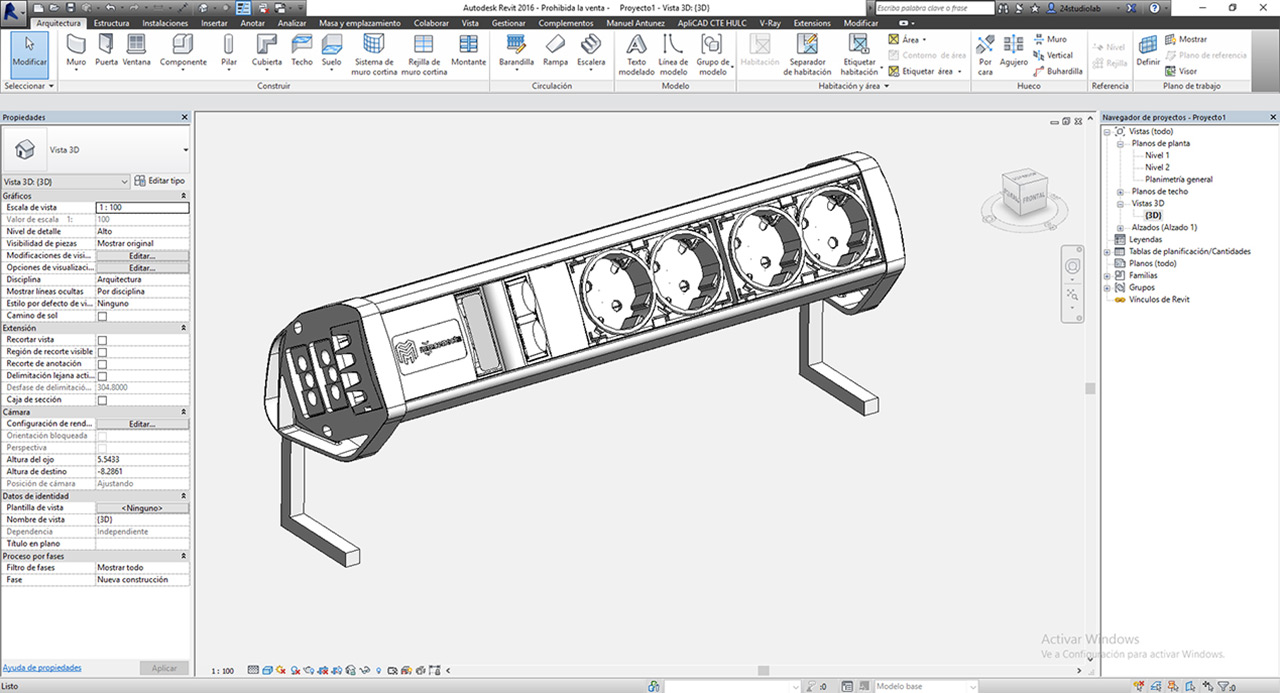Toggle the Recortar vista checkbox

tap(102, 340)
